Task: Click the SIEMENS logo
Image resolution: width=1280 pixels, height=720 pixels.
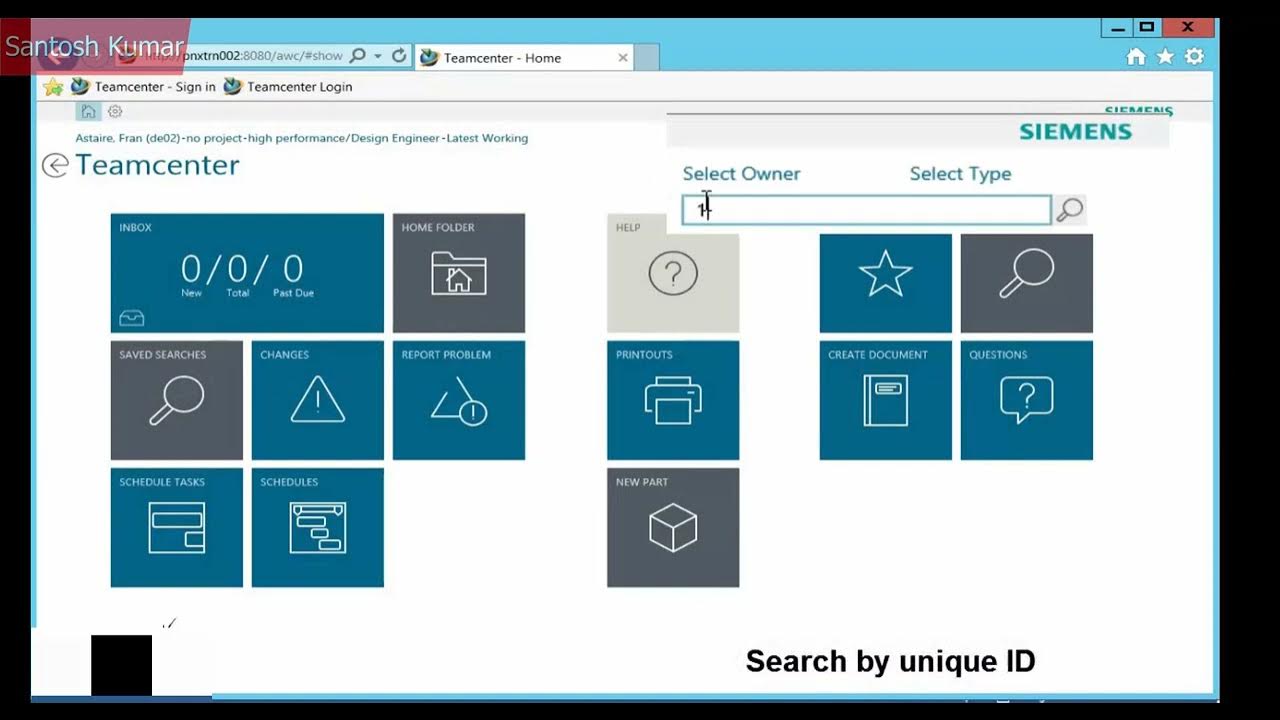Action: (x=1076, y=131)
